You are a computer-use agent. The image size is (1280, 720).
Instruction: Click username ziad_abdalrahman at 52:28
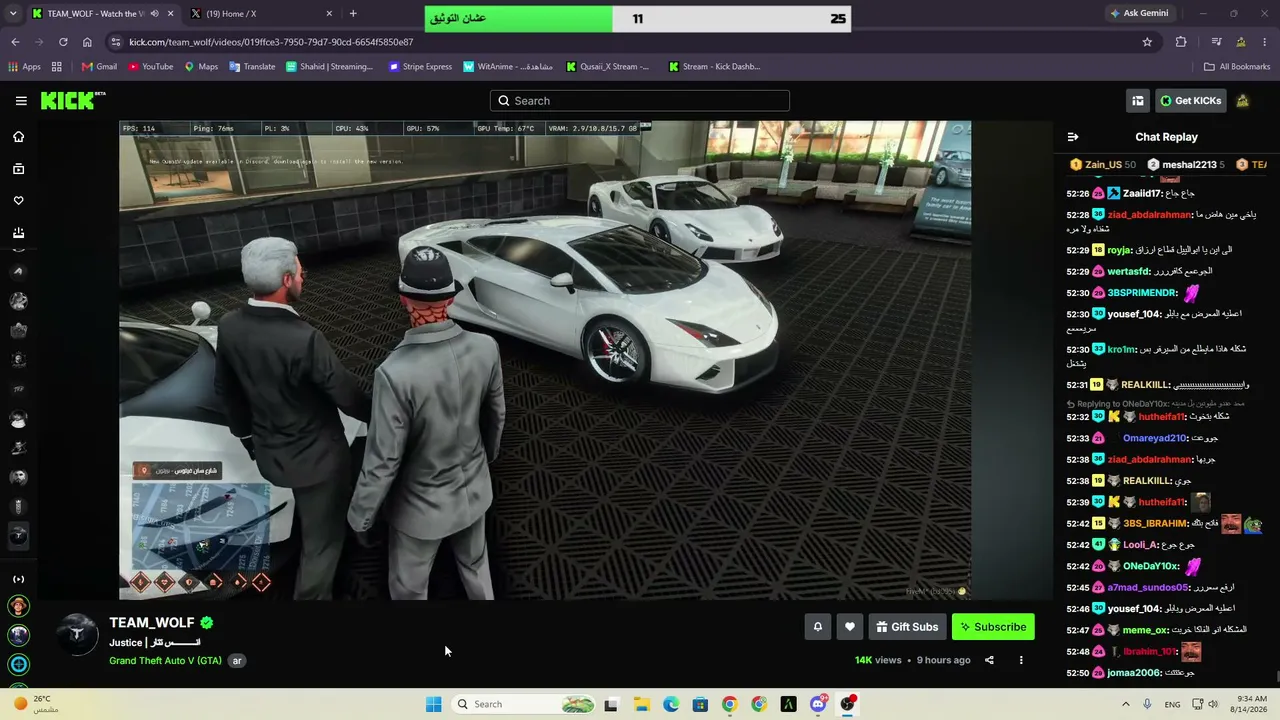[1150, 215]
